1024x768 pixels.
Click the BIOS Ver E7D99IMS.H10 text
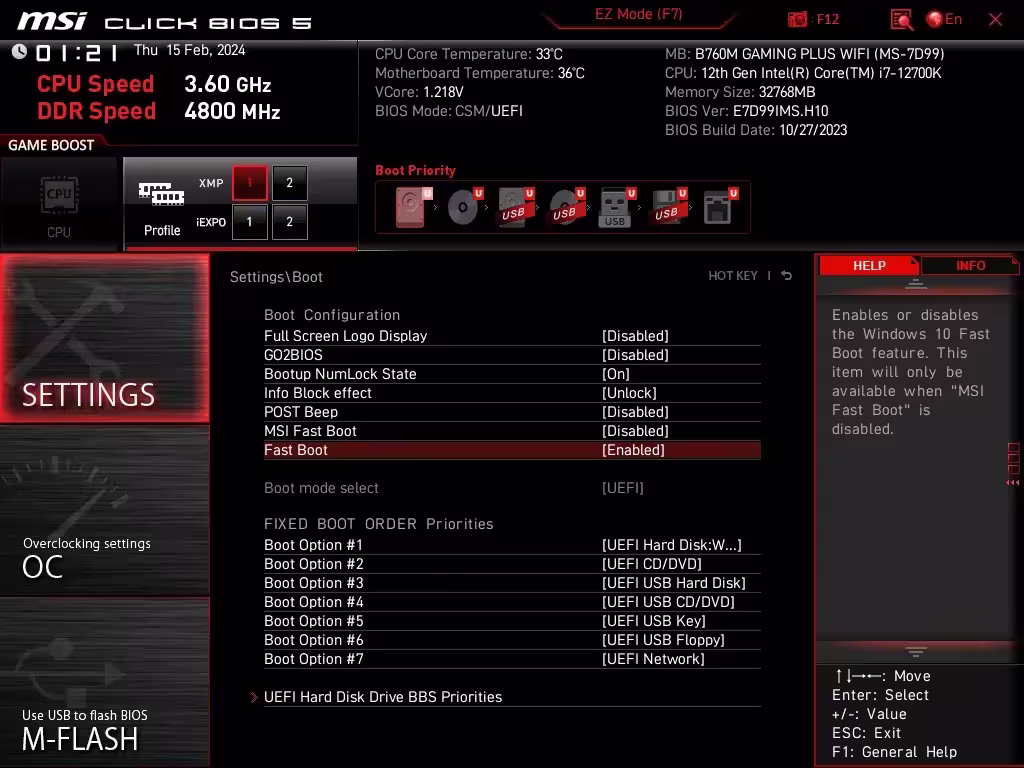coord(746,111)
